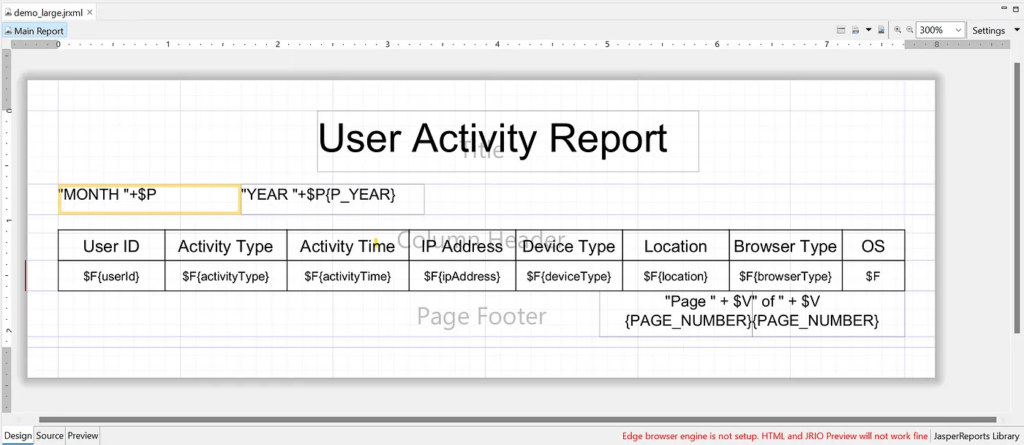This screenshot has height=445, width=1024.
Task: Click the compile report icon in toolbar
Action: (x=841, y=31)
